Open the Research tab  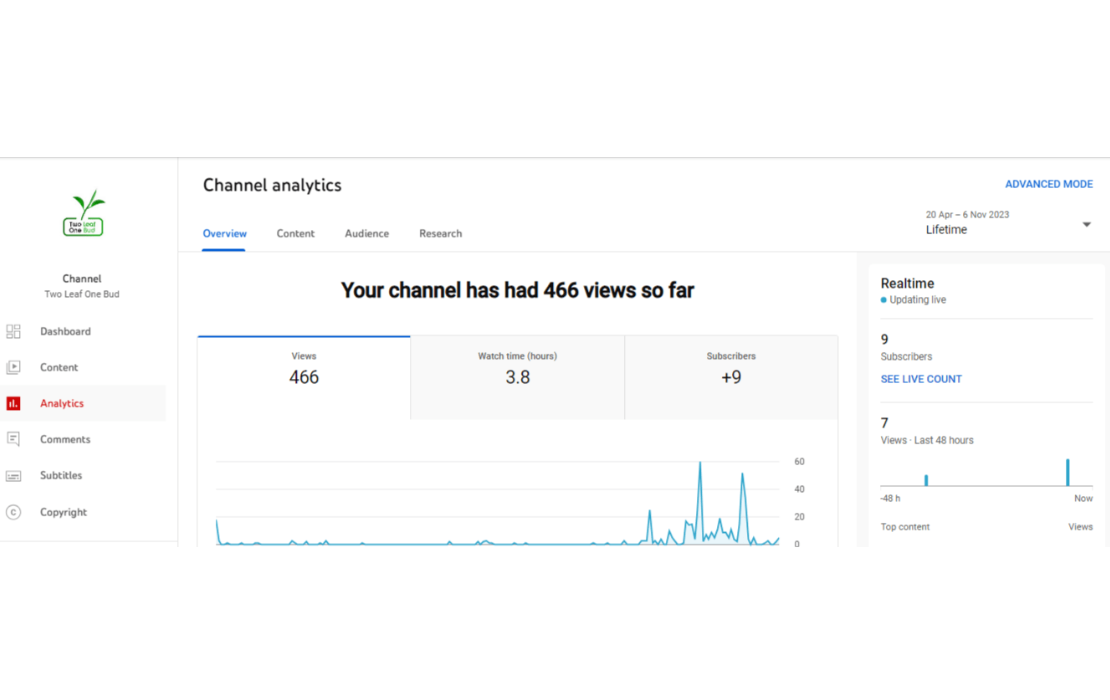coord(440,234)
